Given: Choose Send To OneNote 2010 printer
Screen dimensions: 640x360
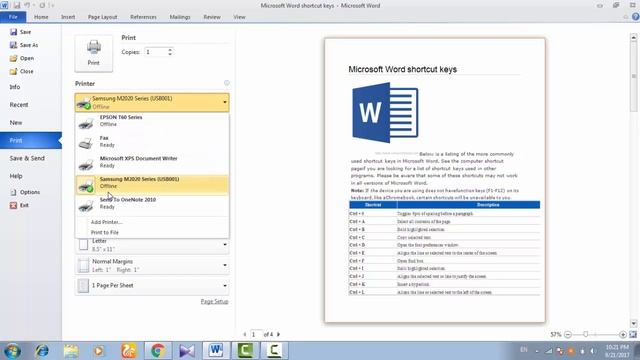Looking at the screenshot, I should (152, 203).
